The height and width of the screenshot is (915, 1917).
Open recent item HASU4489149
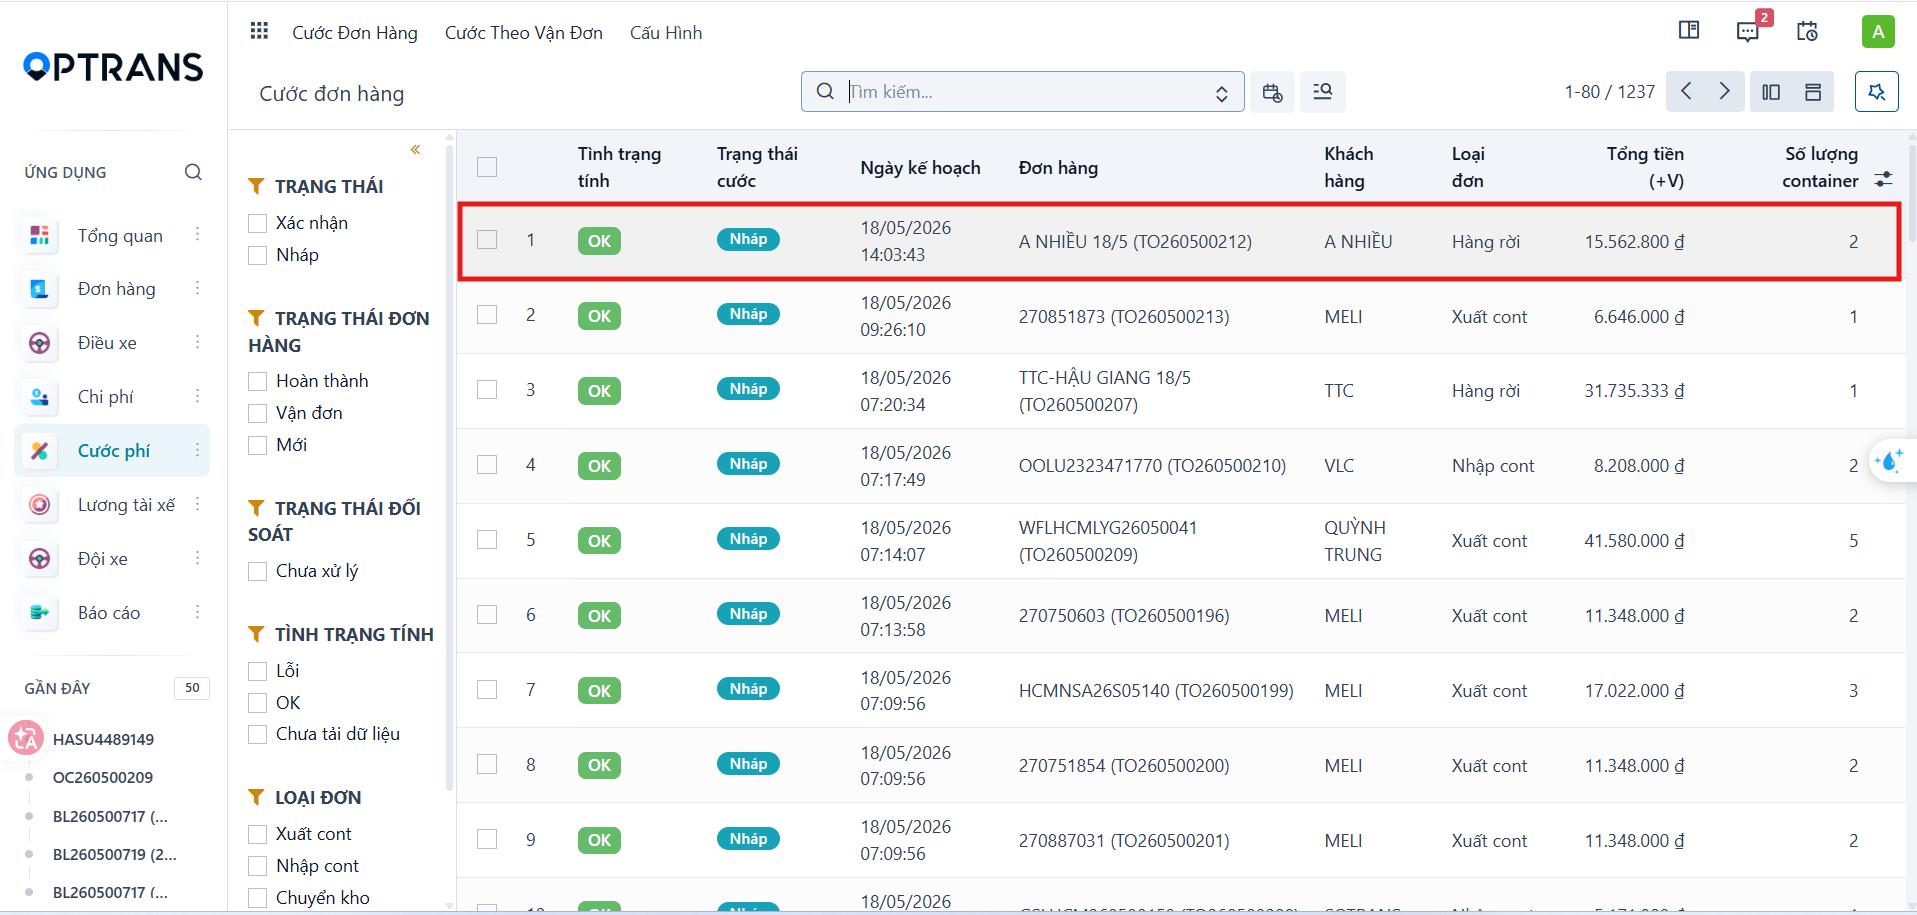pyautogui.click(x=103, y=739)
